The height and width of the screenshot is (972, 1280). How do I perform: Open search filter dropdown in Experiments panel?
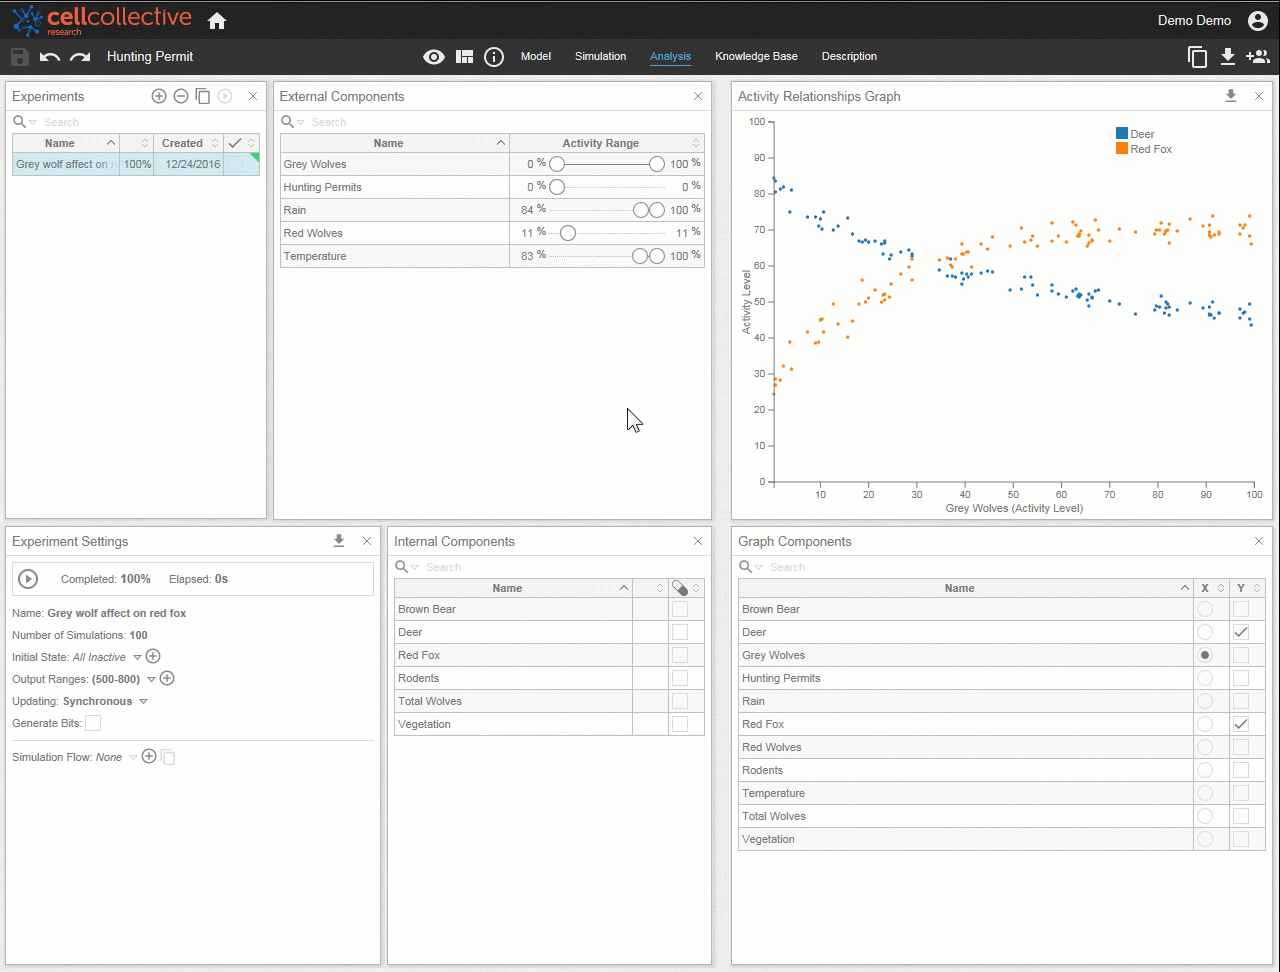pyautogui.click(x=33, y=122)
